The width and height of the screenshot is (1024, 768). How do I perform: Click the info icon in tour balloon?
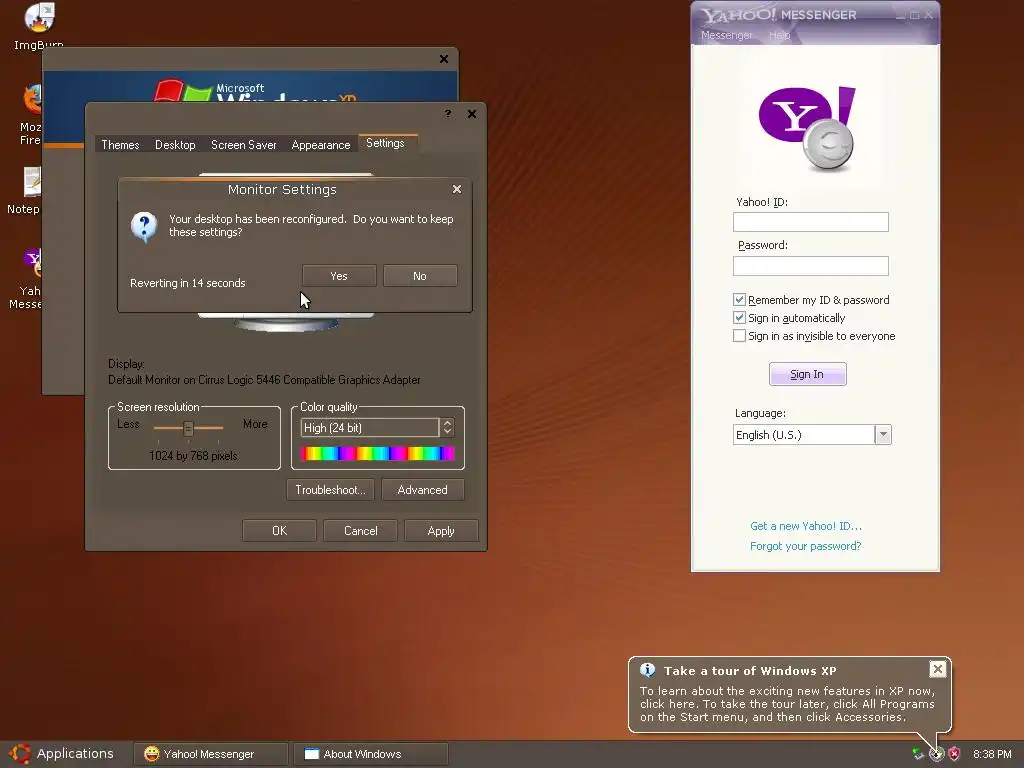click(x=647, y=670)
